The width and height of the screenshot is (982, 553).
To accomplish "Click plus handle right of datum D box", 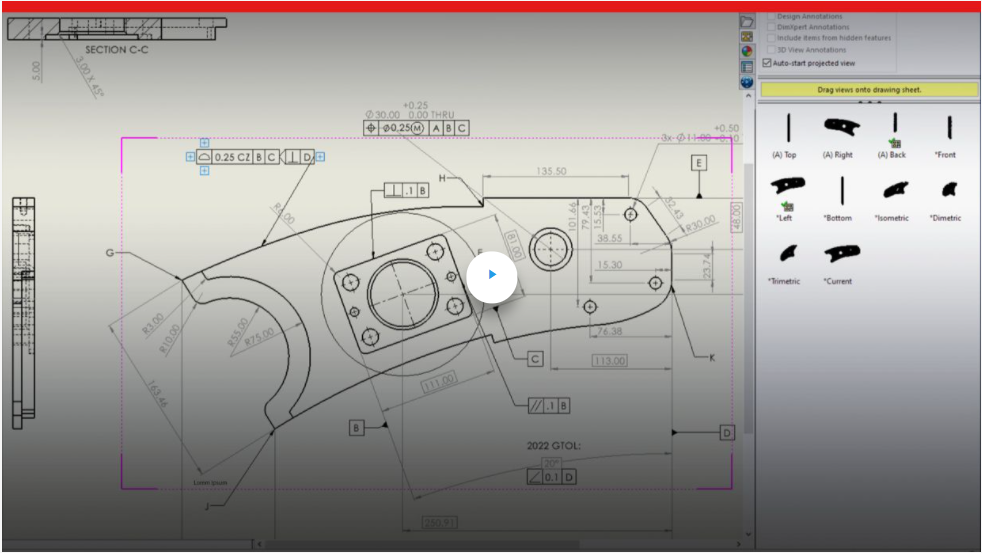I will 320,156.
